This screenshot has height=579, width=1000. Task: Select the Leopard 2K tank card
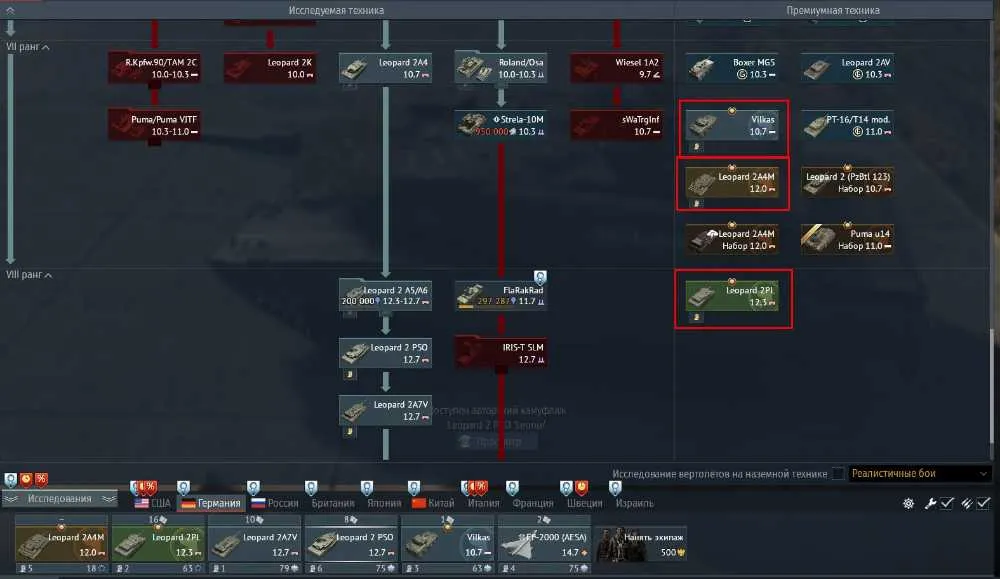point(270,68)
